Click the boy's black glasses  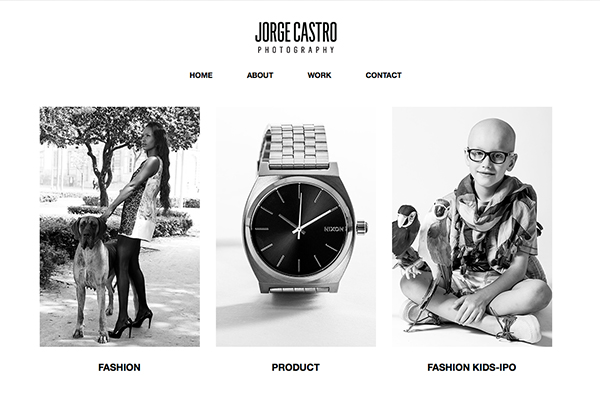pos(488,155)
